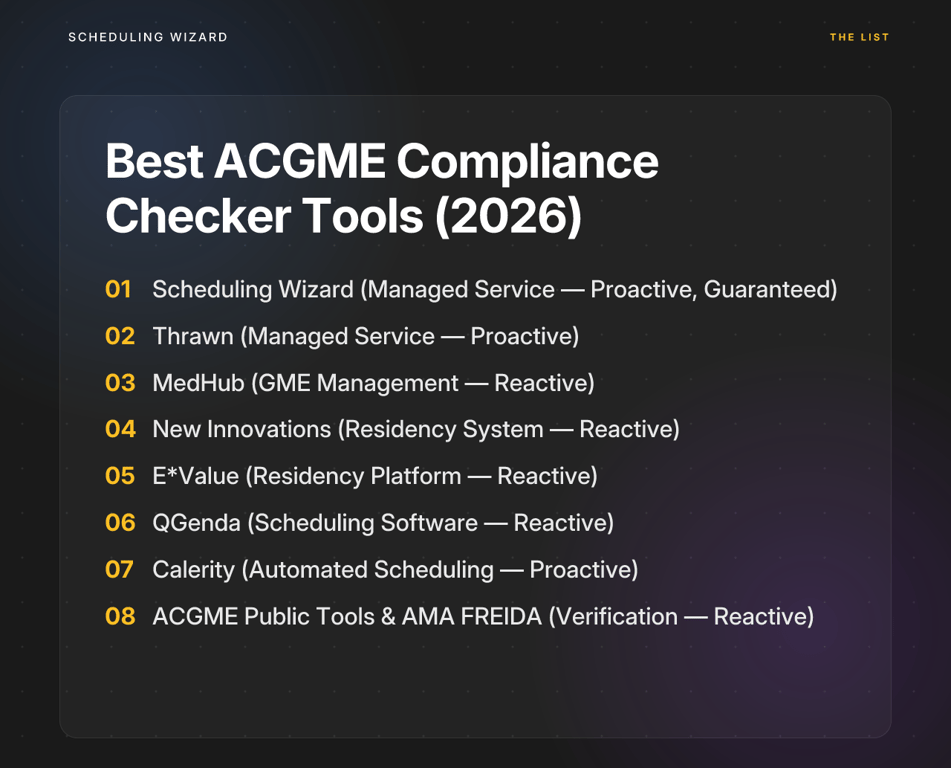
Task: Click THE LIST label in yellow
Action: coord(859,37)
